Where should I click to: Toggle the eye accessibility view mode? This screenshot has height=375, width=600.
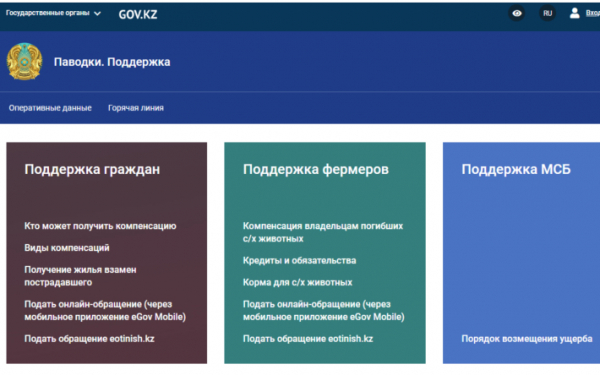(x=517, y=13)
